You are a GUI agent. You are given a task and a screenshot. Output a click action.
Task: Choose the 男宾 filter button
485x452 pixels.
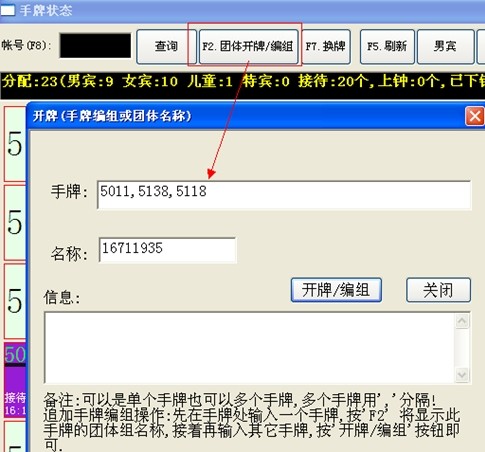[445, 46]
